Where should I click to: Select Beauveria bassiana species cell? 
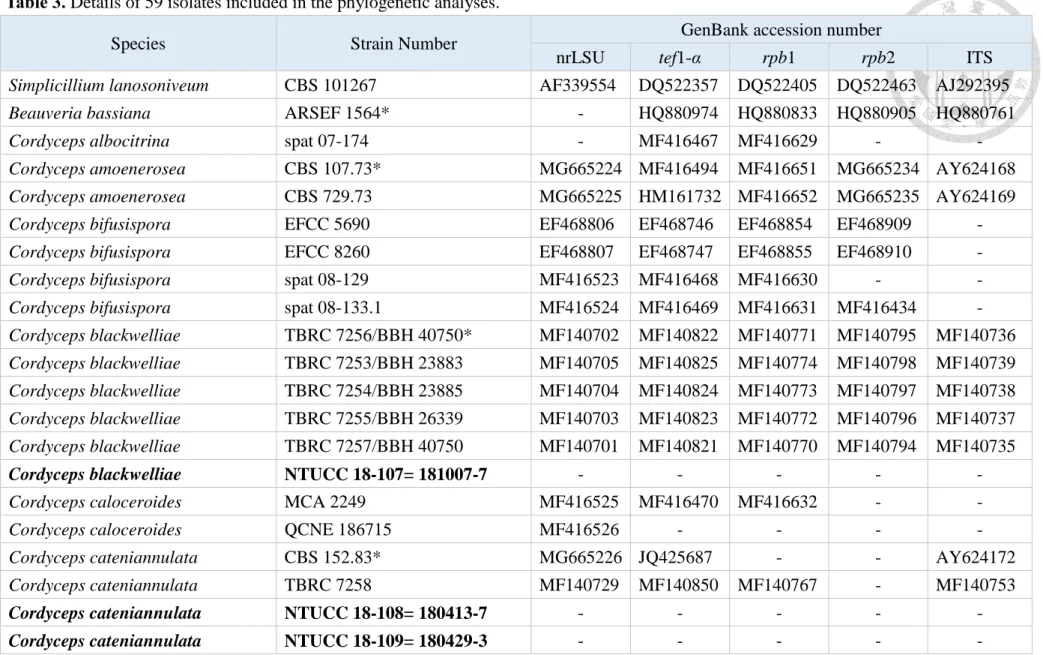pos(79,114)
